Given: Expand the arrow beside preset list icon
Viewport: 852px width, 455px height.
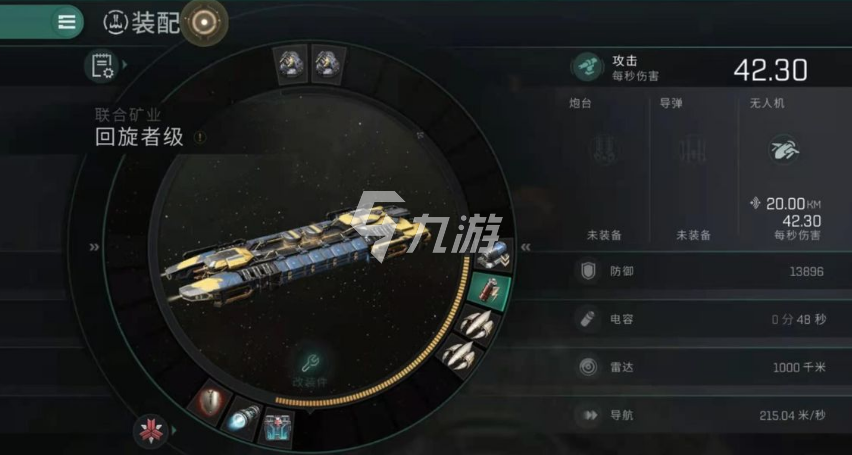Looking at the screenshot, I should pyautogui.click(x=125, y=65).
